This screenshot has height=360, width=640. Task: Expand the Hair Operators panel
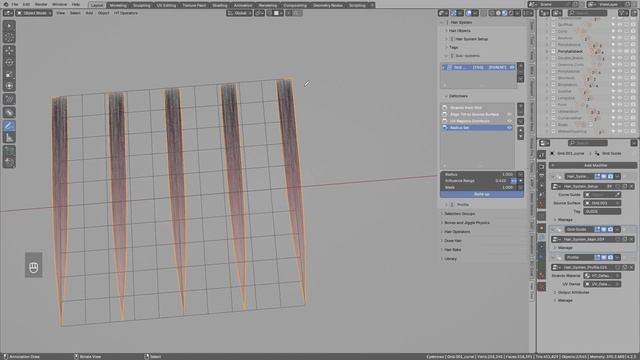coord(457,232)
